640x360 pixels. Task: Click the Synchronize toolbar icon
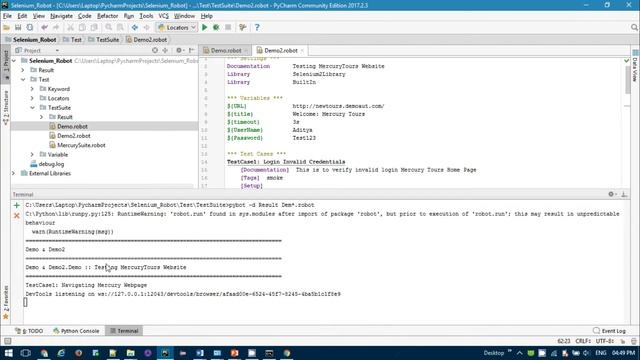pos(30,27)
